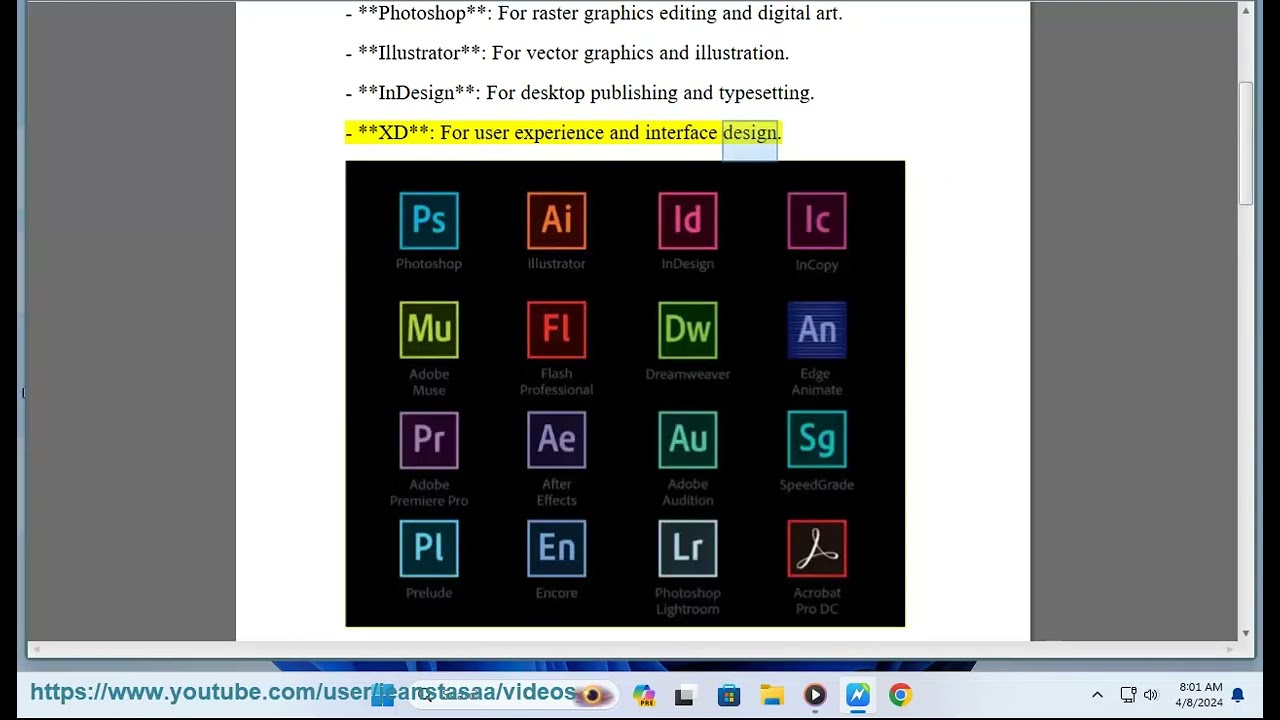This screenshot has width=1280, height=720.
Task: Click the Premiere Pro Pr icon
Action: point(429,439)
